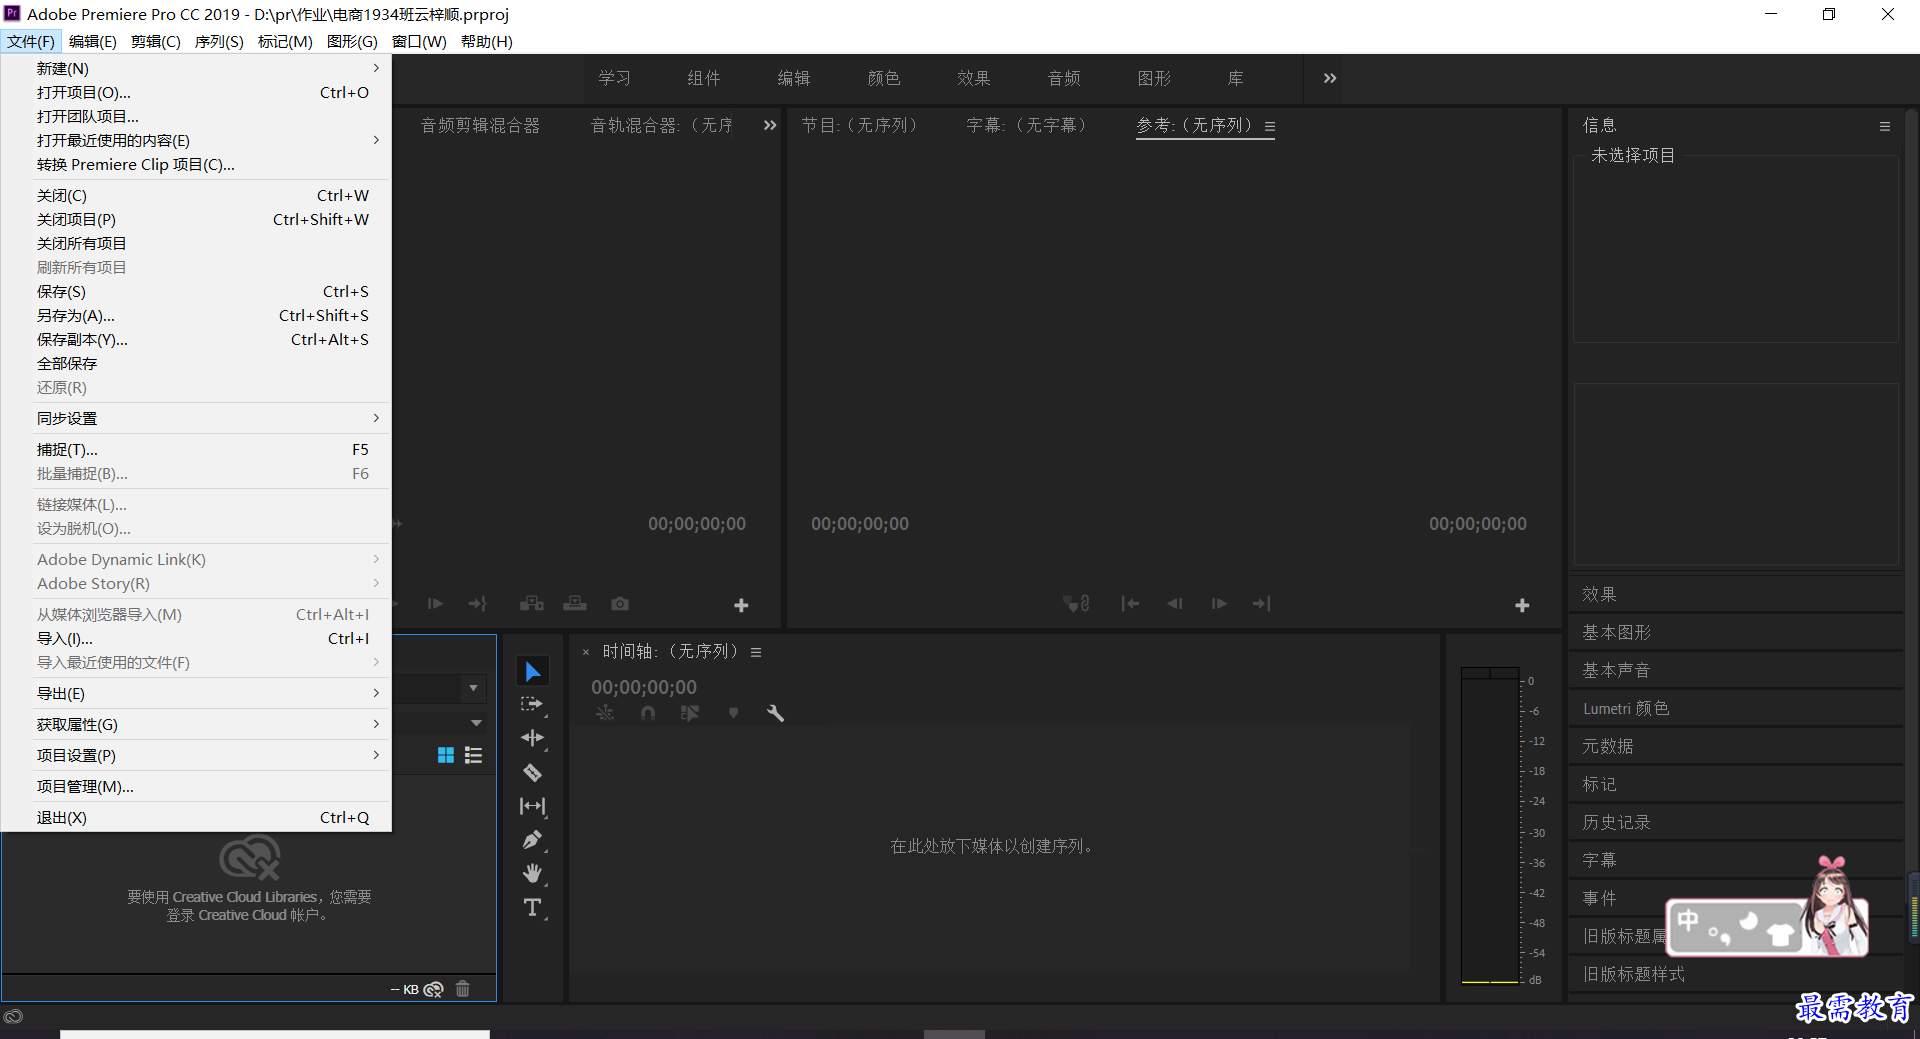The image size is (1920, 1039).
Task: Open the 编辑(E) menu
Action: (x=92, y=41)
